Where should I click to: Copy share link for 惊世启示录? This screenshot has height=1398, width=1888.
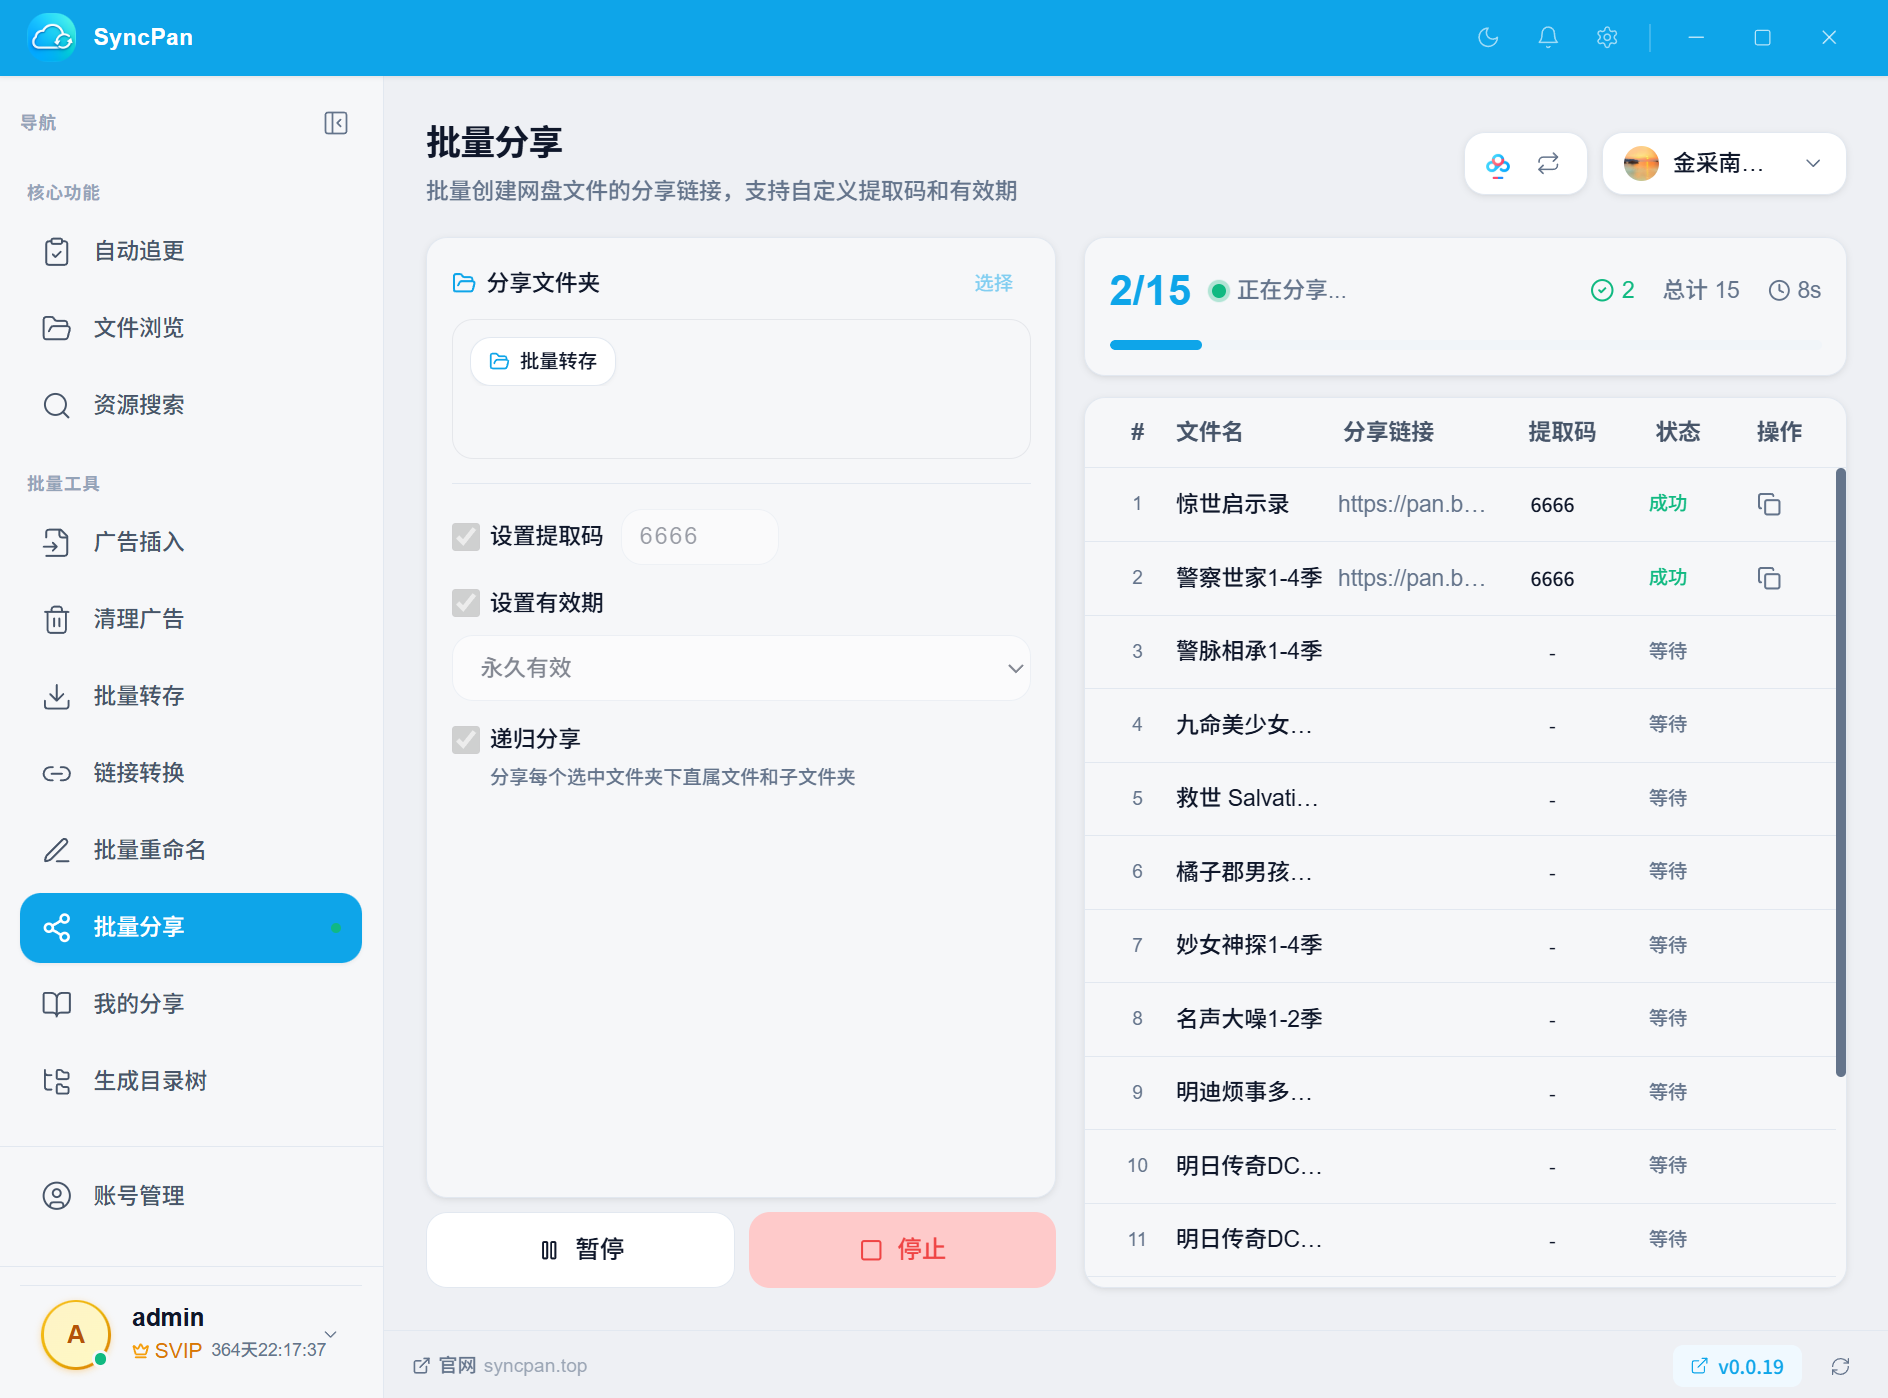pyautogui.click(x=1769, y=504)
